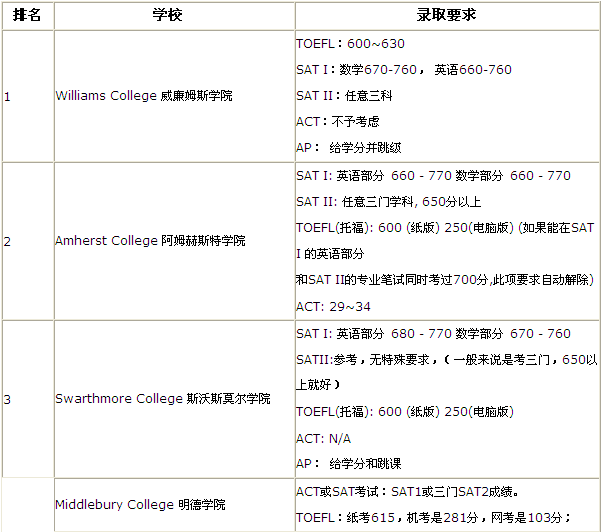603x532 pixels.
Task: Click the line 和SAT II的专业笔试同时考过700分
Action: coord(445,280)
